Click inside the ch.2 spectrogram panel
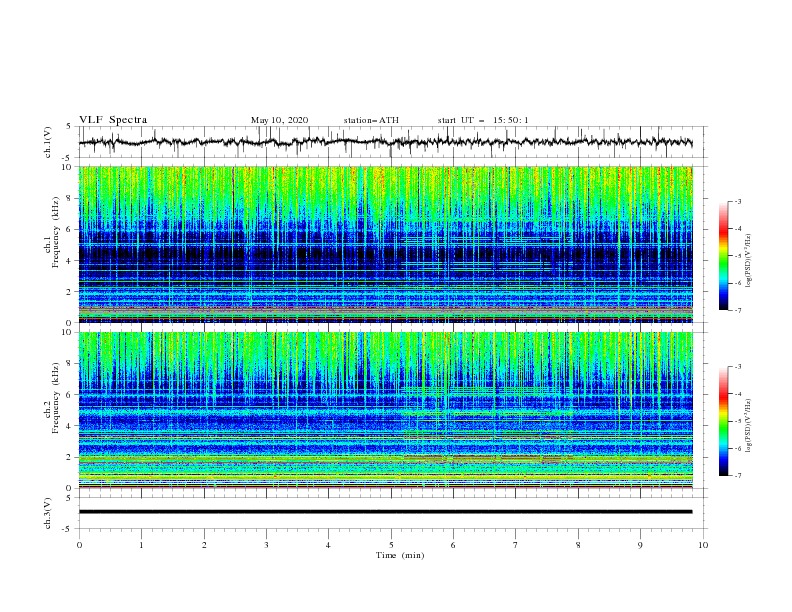This screenshot has height=612, width=792. 385,410
